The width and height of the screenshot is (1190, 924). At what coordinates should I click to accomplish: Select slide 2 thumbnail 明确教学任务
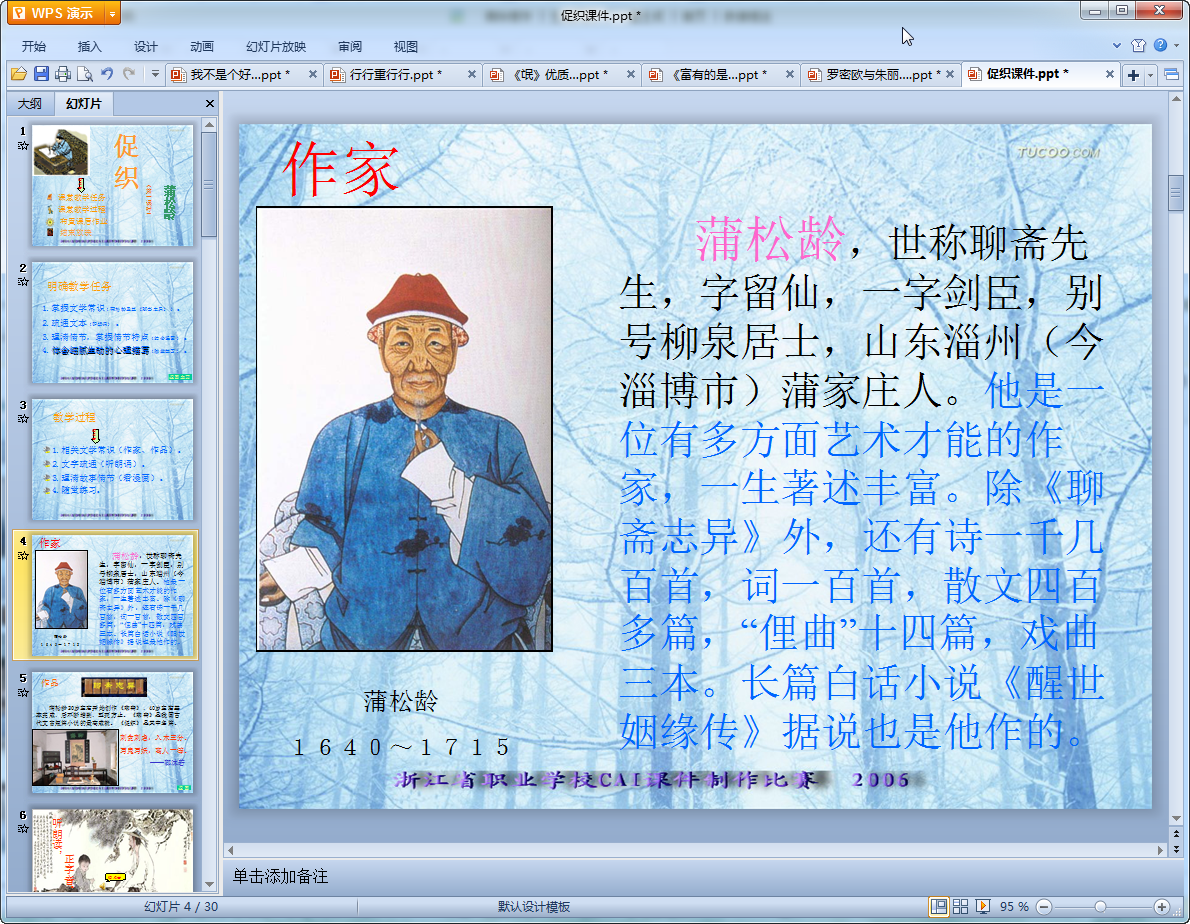pyautogui.click(x=112, y=322)
